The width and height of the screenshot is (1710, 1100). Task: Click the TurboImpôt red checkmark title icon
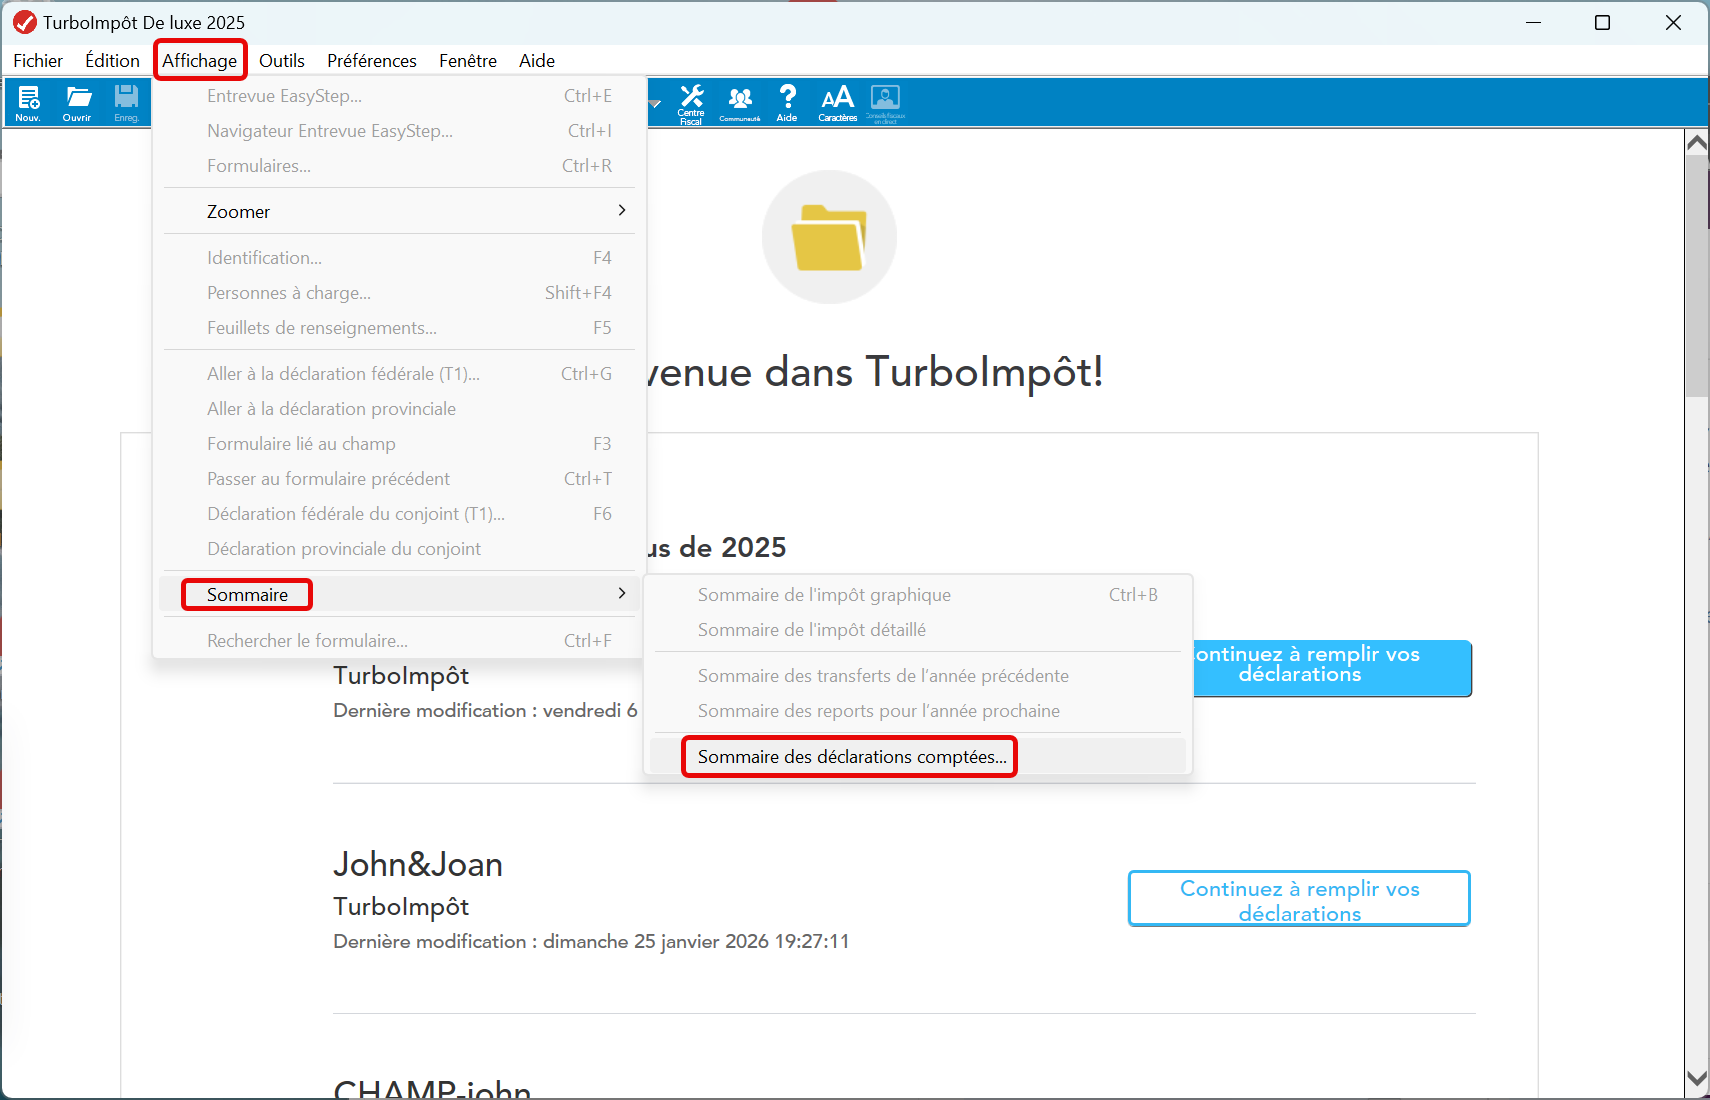coord(24,22)
